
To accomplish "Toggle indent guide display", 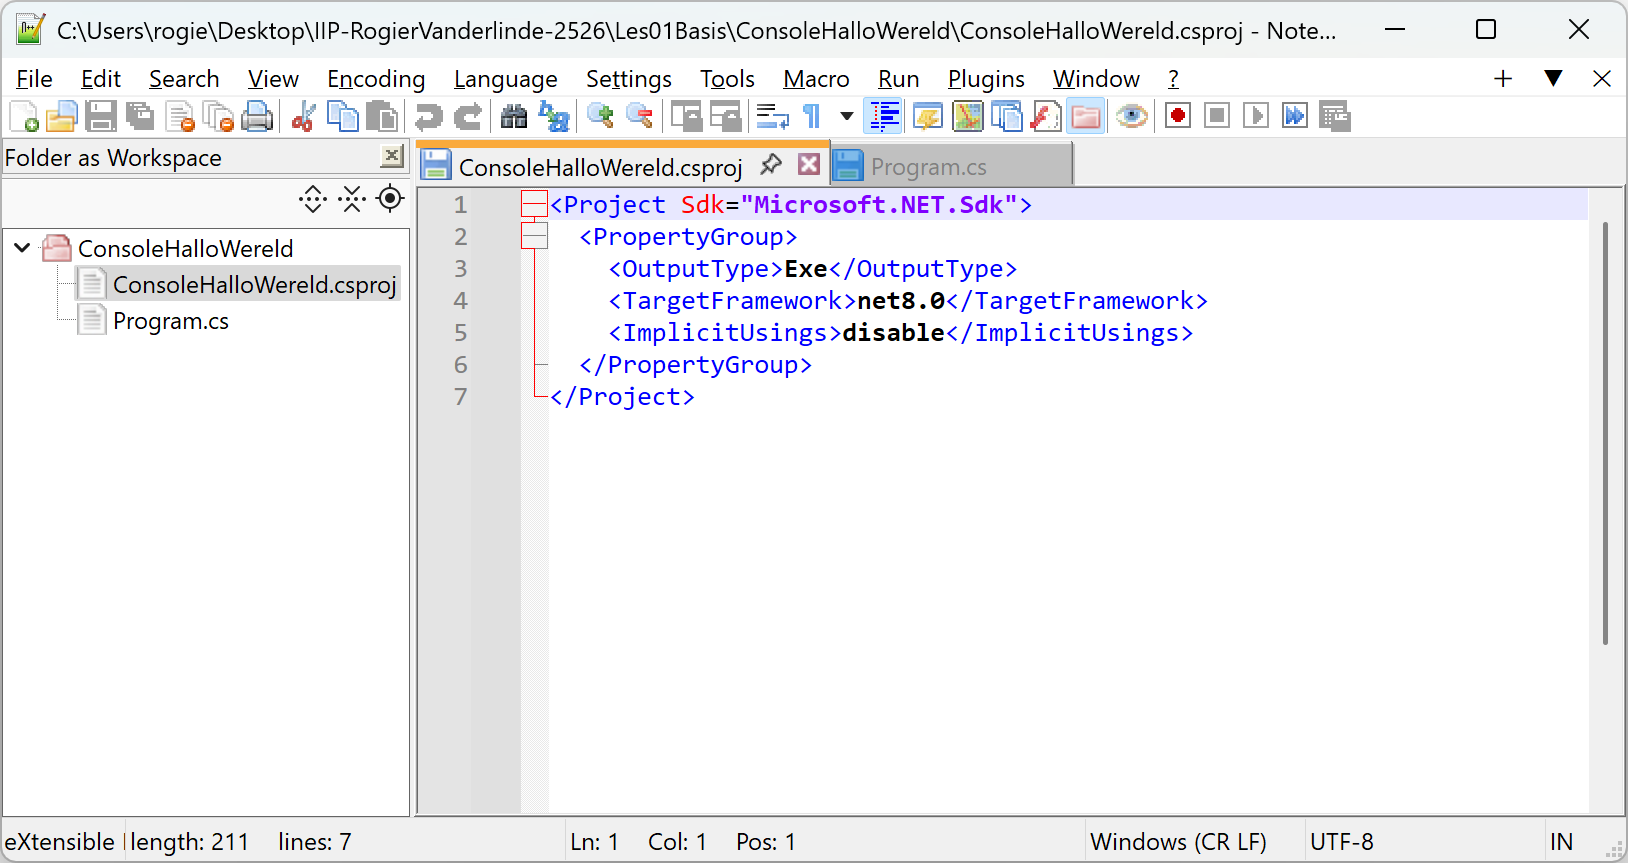I will [x=885, y=117].
